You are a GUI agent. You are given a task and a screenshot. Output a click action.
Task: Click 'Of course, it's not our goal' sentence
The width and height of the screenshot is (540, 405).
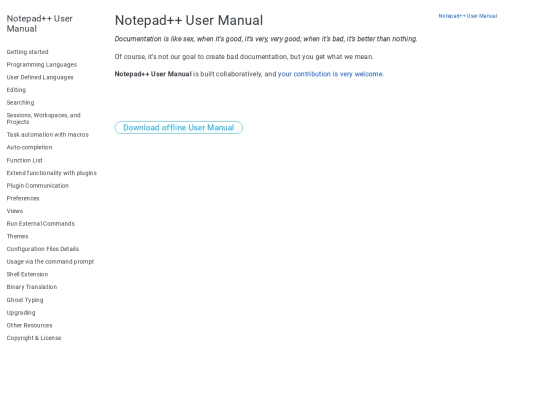[x=244, y=57]
